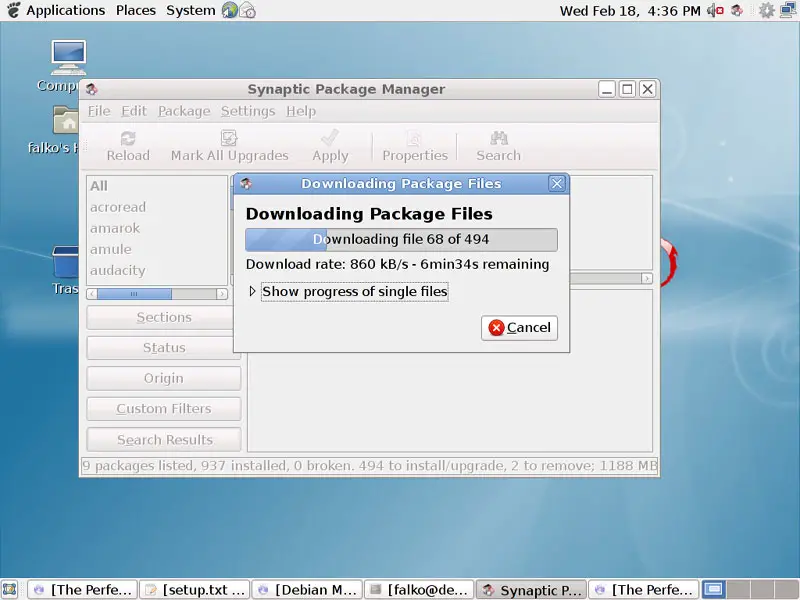Launch the web browser panel icon
The height and width of the screenshot is (600, 800).
coord(230,10)
